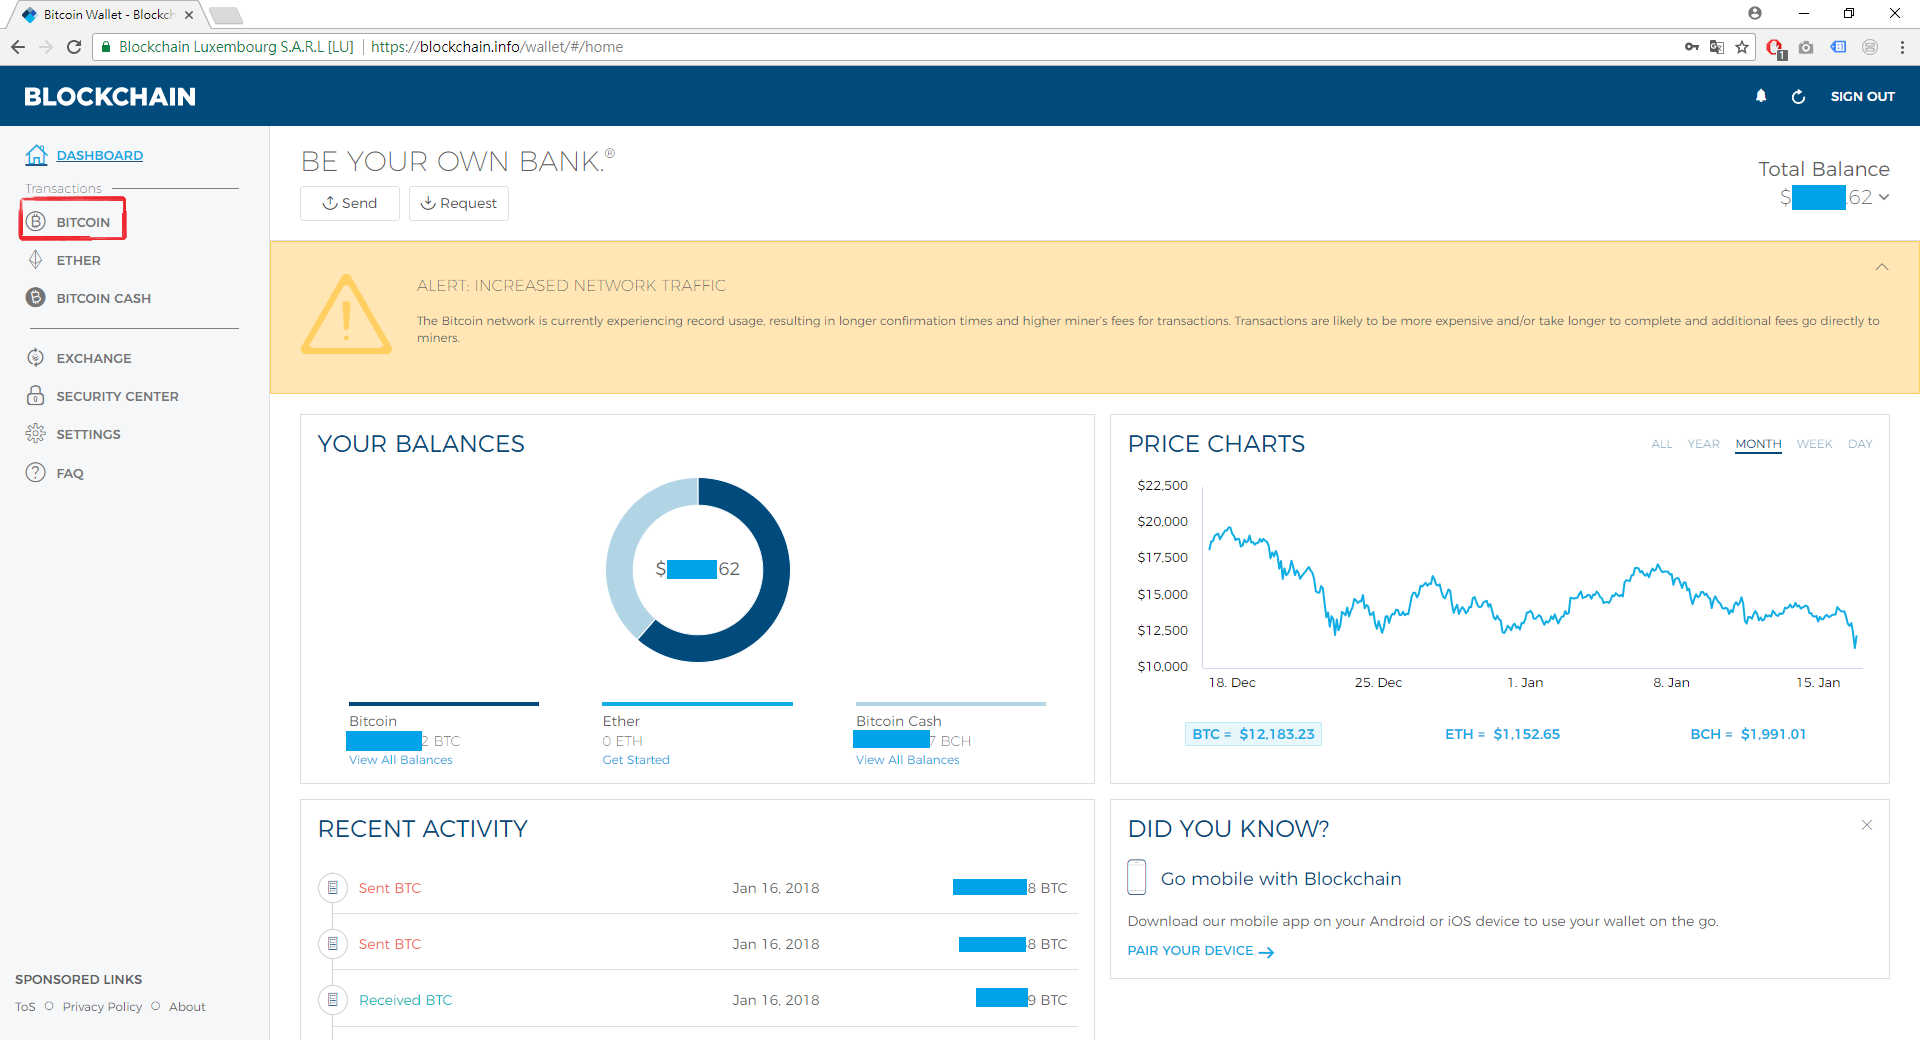Click the saved password key icon
Viewport: 1920px width, 1040px height.
click(1692, 47)
